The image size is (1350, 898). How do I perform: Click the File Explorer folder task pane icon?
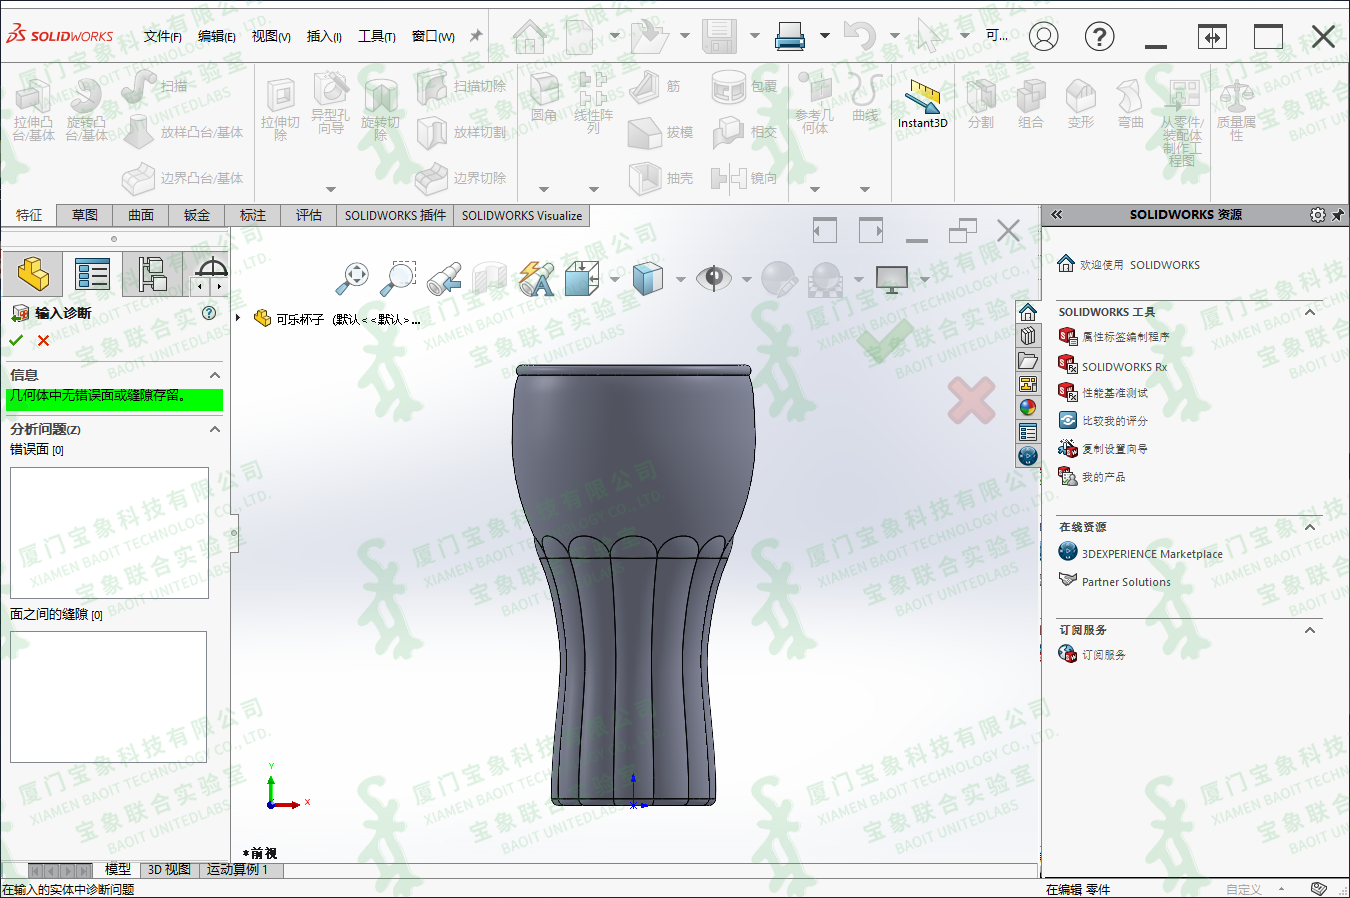[1028, 360]
